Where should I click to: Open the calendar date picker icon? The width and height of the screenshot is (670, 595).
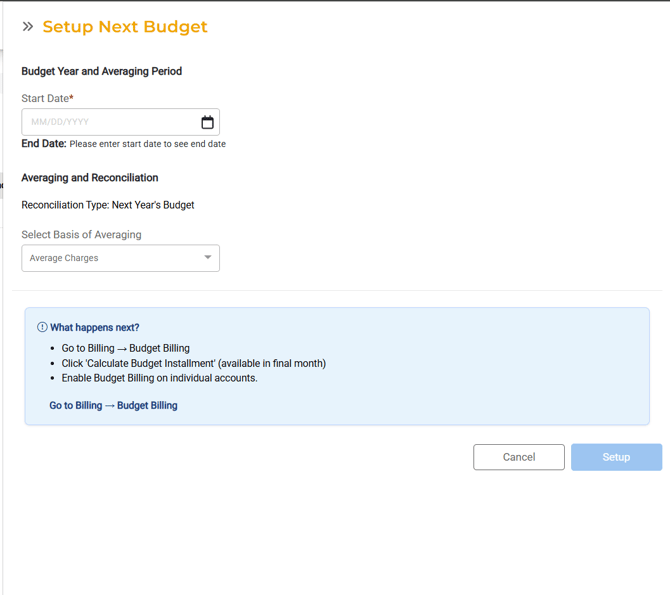(207, 122)
